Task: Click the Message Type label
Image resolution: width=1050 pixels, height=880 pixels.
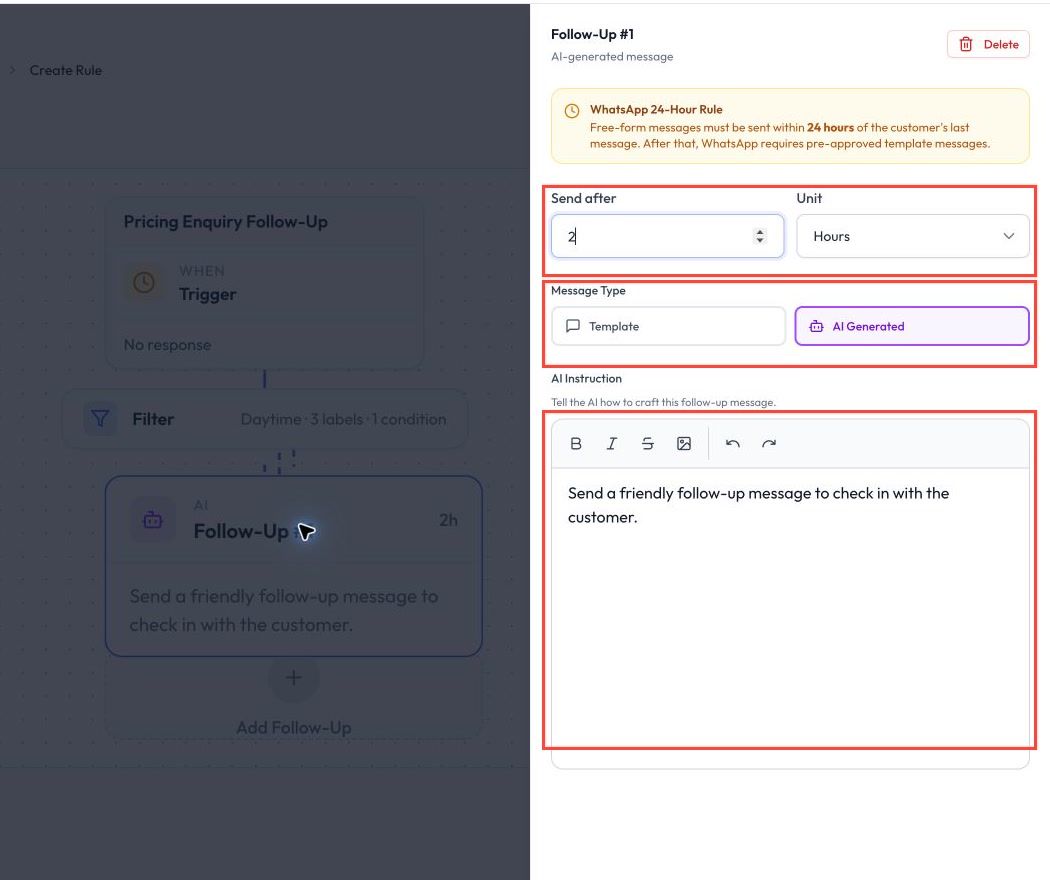Action: tap(588, 291)
